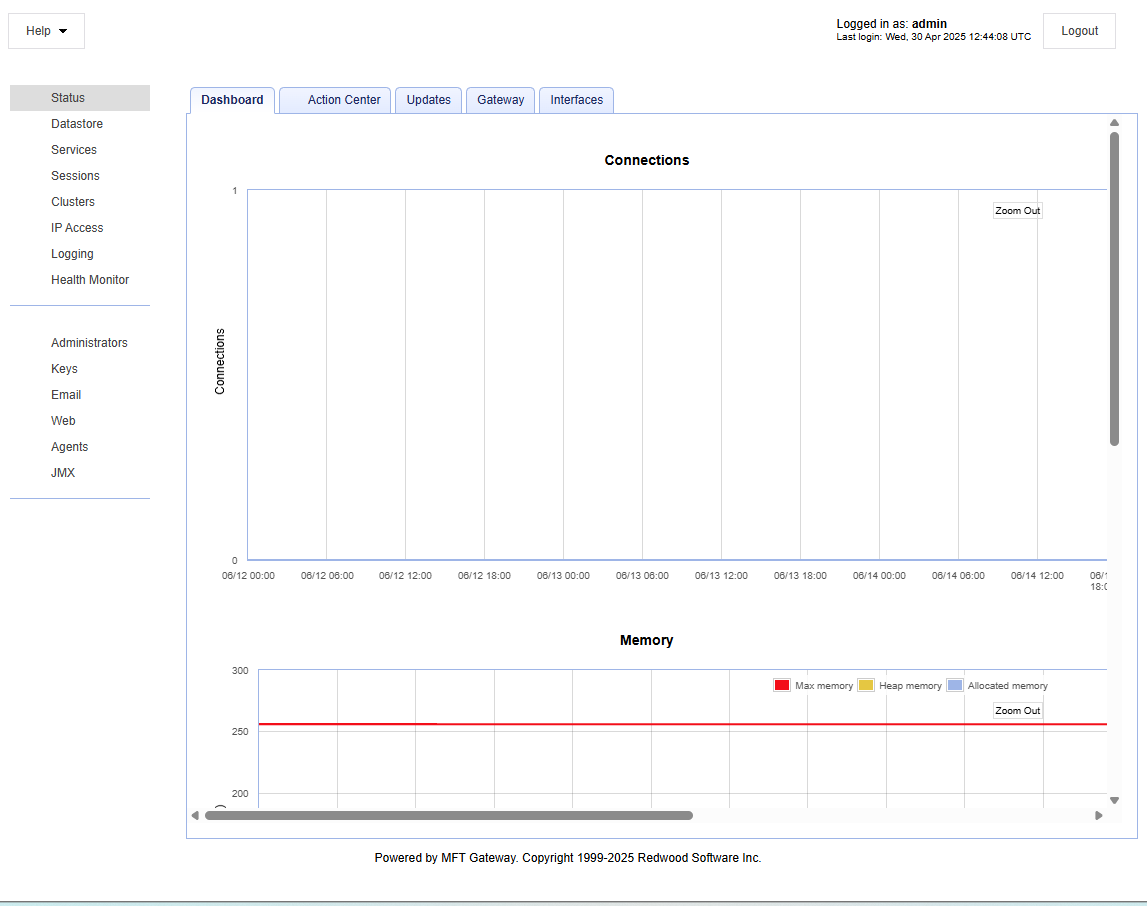Click the 'Heap memory' legend label

[910, 686]
